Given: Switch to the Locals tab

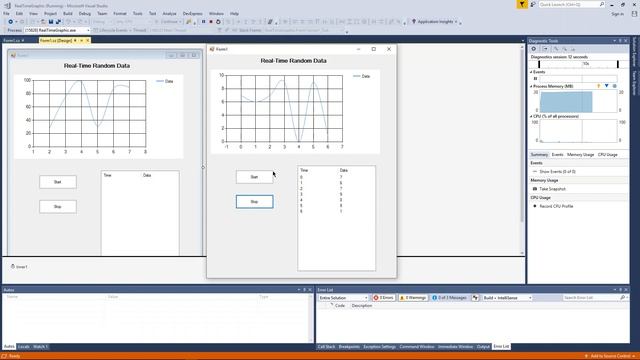Looking at the screenshot, I should 24,347.
